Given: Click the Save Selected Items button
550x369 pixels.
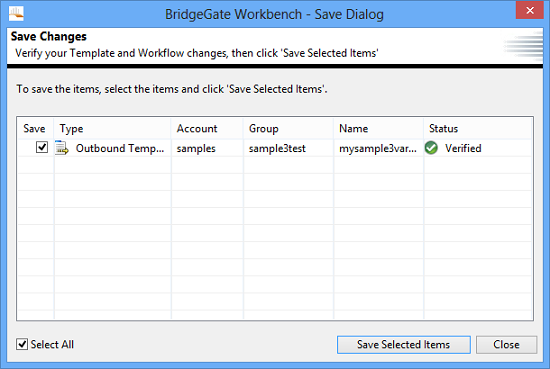Looking at the screenshot, I should (x=404, y=344).
